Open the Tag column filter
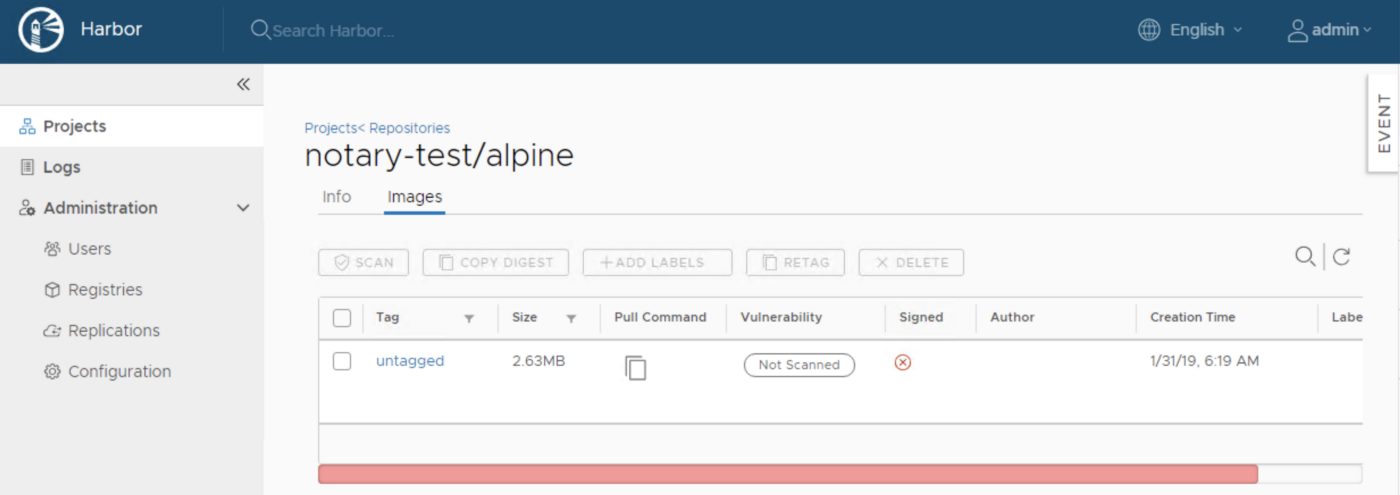Viewport: 1400px width, 495px height. (469, 319)
